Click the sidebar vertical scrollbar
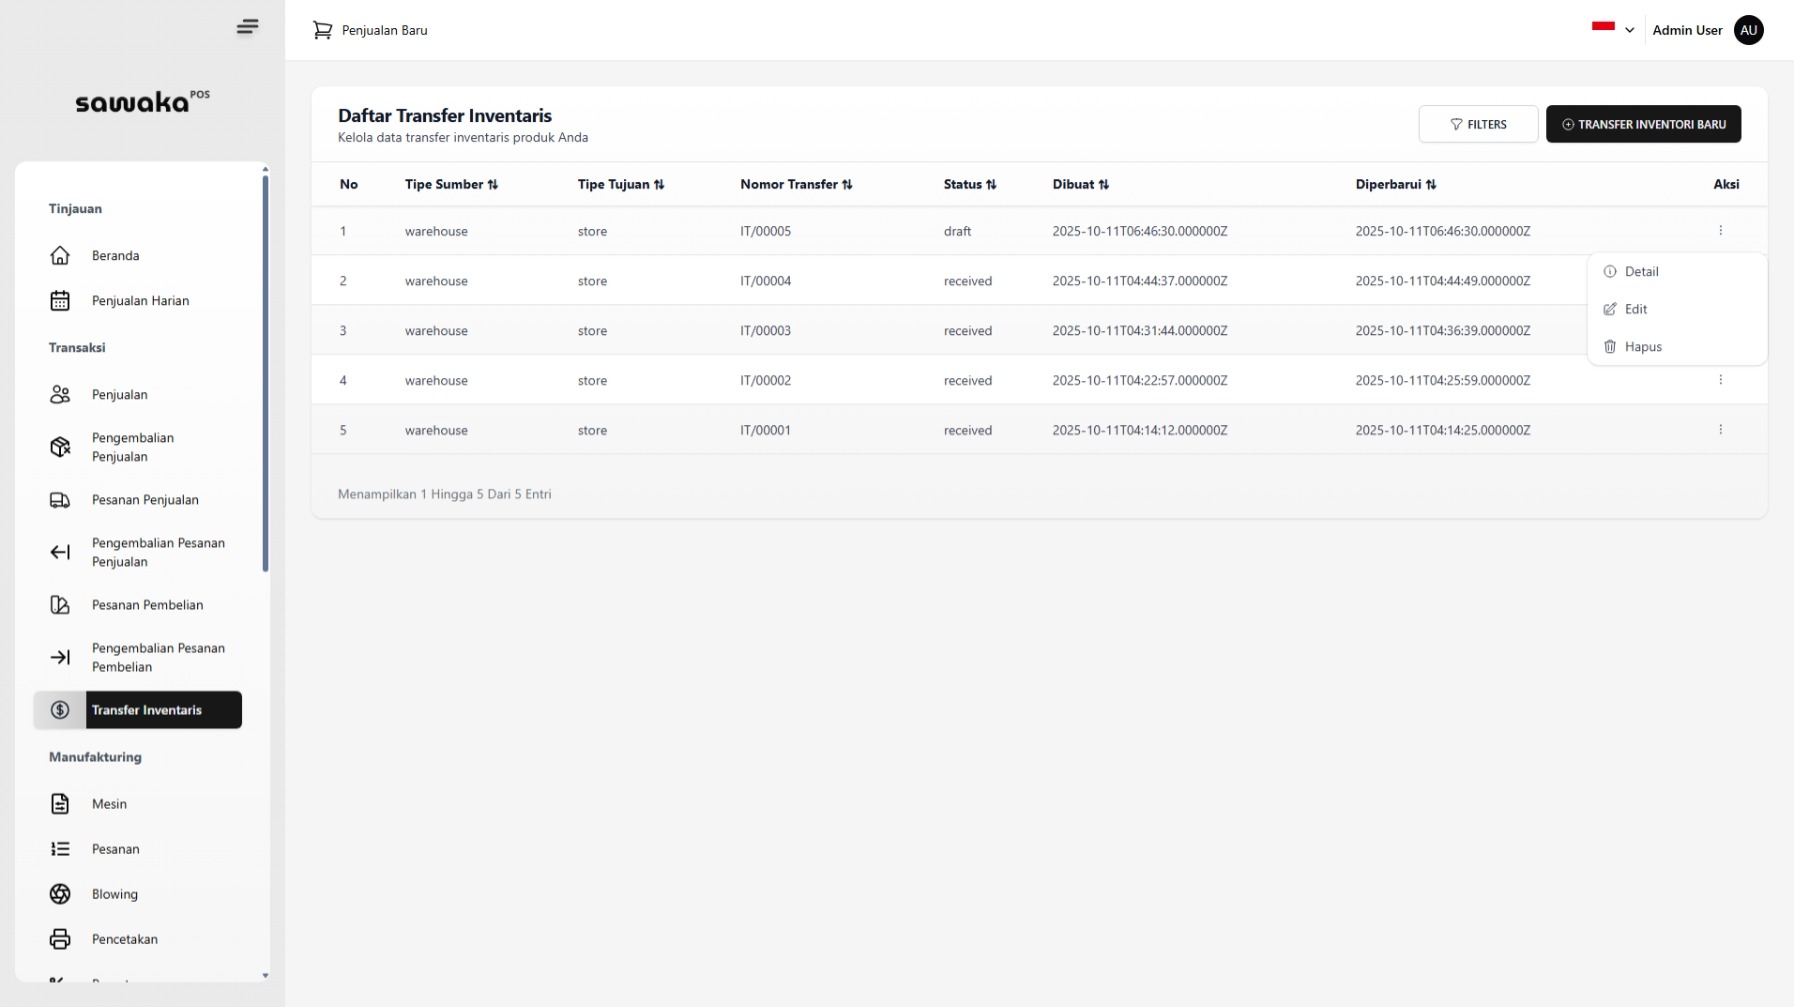The image size is (1794, 1007). 265,372
